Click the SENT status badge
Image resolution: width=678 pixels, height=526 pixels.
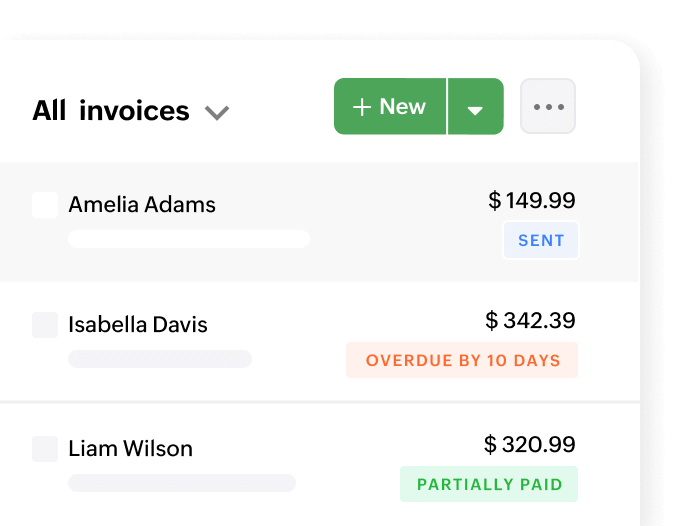(541, 241)
